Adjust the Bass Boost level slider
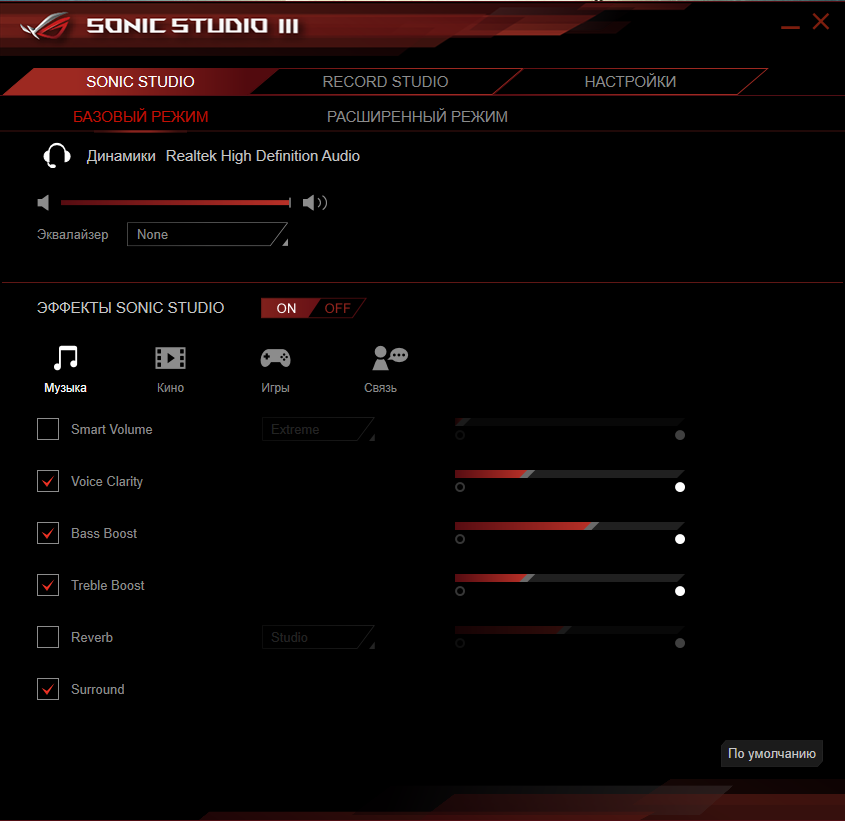This screenshot has width=845, height=821. tap(570, 526)
